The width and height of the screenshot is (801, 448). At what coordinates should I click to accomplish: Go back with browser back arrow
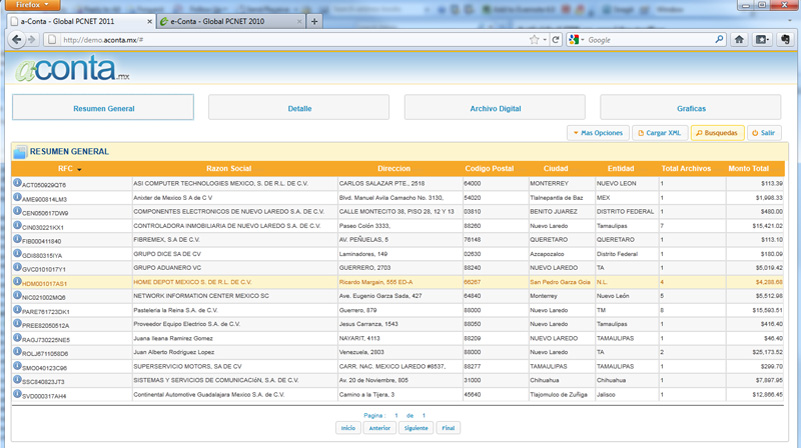point(16,39)
